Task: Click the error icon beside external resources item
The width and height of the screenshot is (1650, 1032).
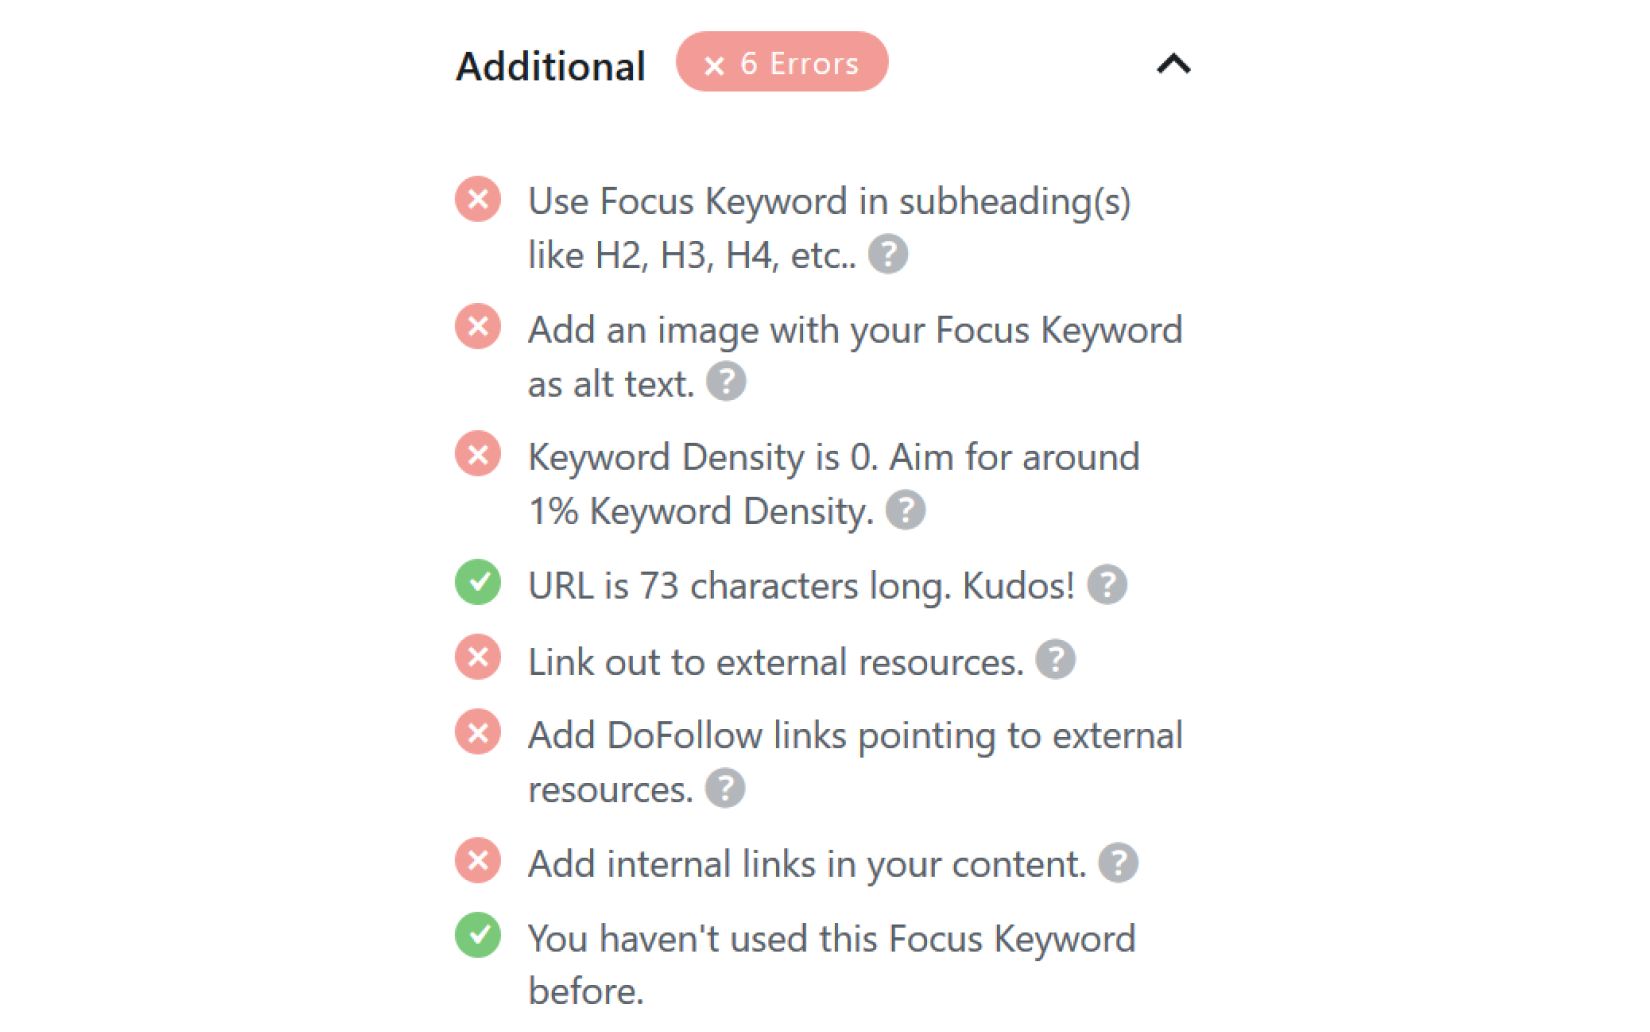Action: [477, 658]
